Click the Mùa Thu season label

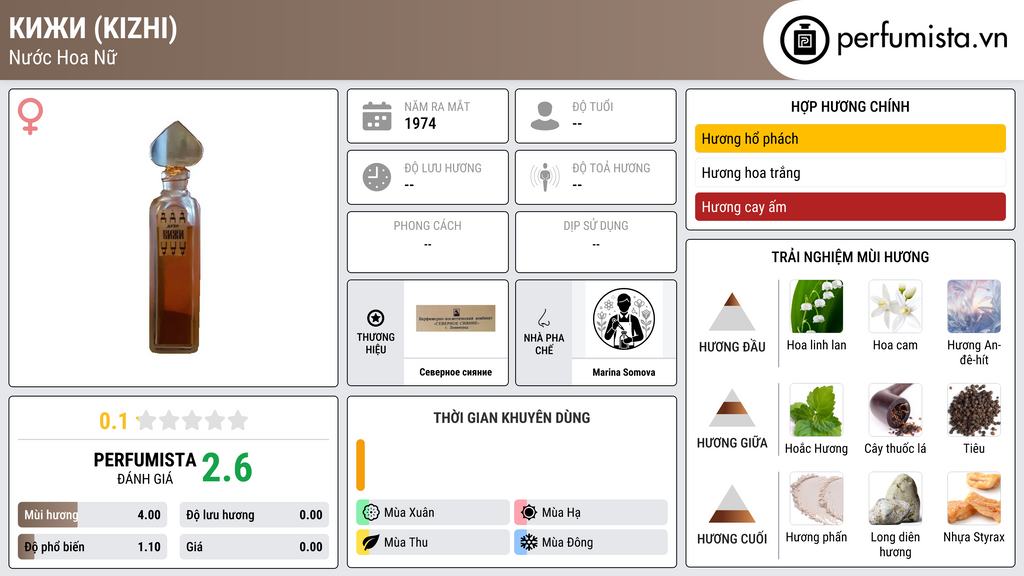(406, 542)
